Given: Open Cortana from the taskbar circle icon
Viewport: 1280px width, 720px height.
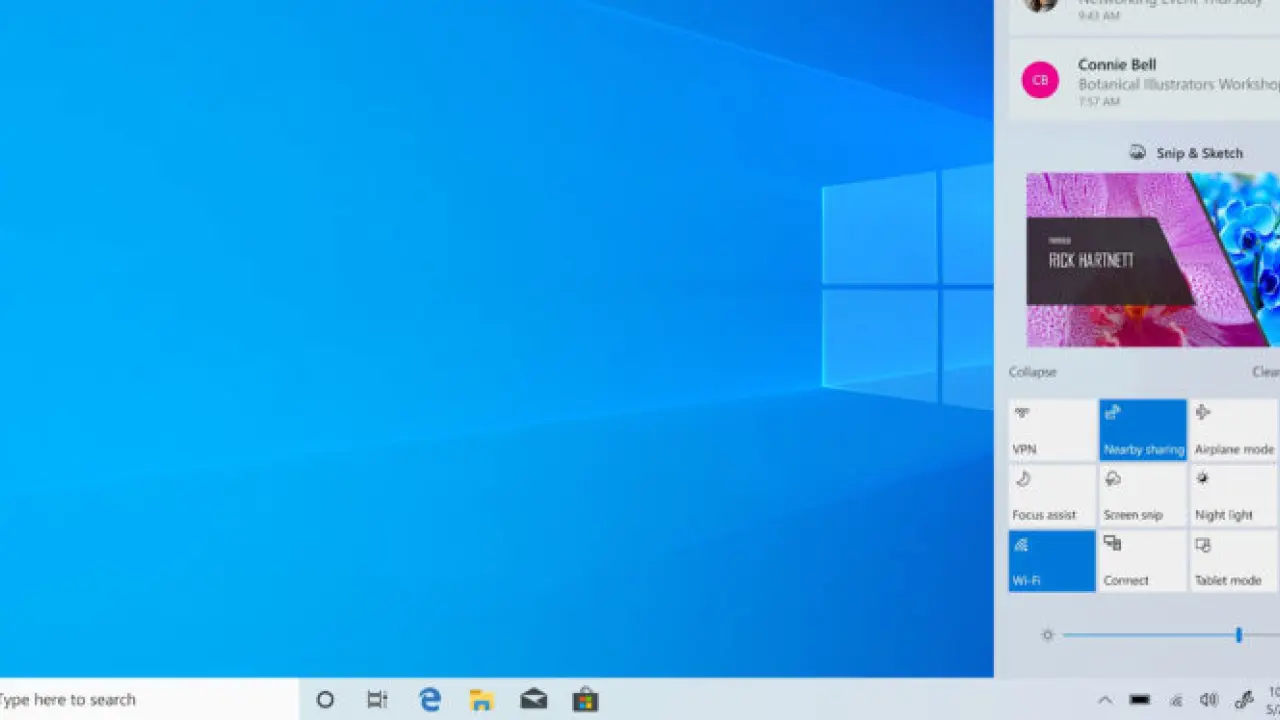Looking at the screenshot, I should 325,700.
